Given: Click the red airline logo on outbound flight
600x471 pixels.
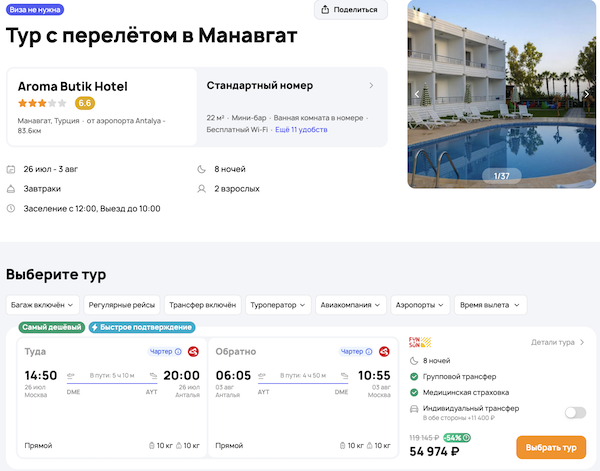Looking at the screenshot, I should click(193, 352).
